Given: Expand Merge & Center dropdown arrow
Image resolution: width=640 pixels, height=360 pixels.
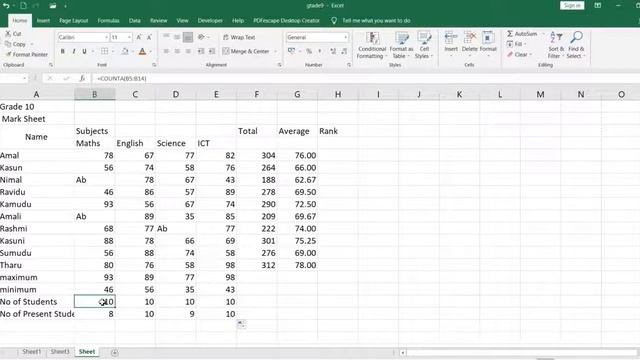Looking at the screenshot, I should coord(275,51).
